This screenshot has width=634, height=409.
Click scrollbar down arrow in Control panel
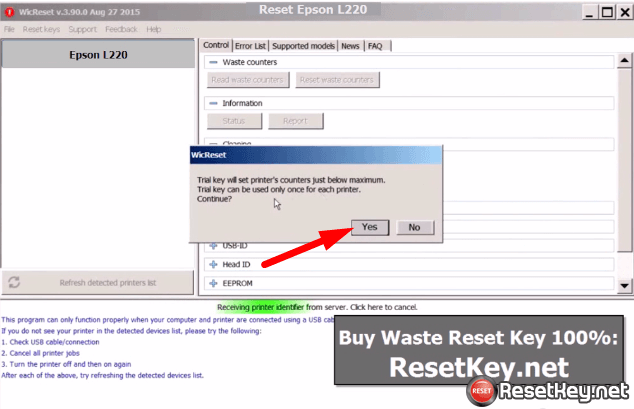624,286
